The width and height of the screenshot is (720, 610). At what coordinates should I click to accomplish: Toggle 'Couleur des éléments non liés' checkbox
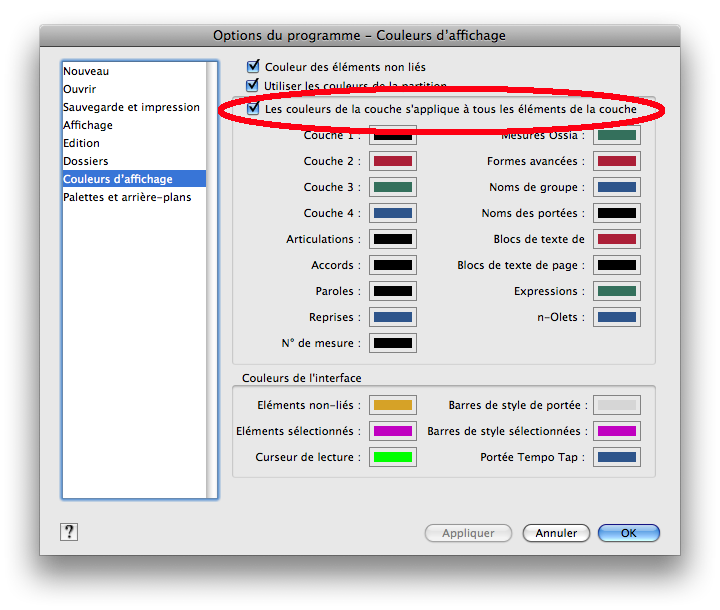(x=254, y=67)
